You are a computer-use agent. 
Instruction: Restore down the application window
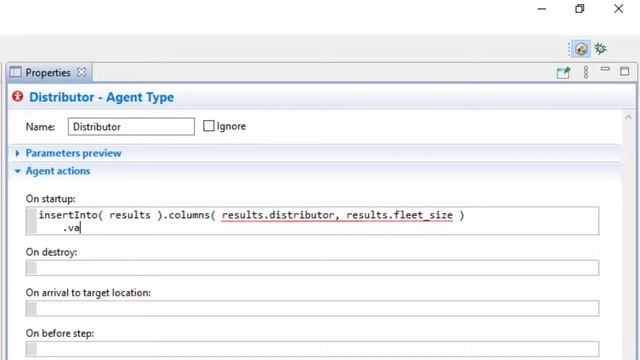pos(580,9)
